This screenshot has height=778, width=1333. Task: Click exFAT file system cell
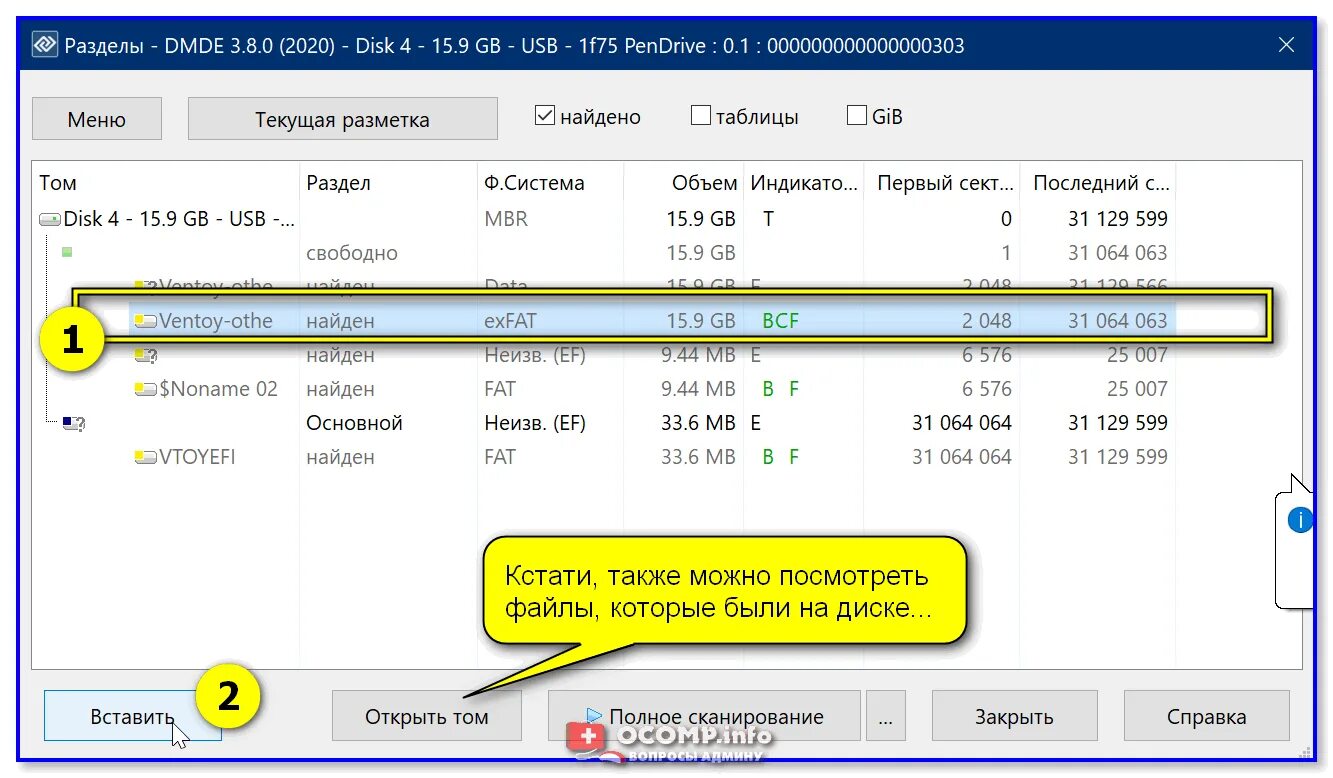click(x=511, y=321)
